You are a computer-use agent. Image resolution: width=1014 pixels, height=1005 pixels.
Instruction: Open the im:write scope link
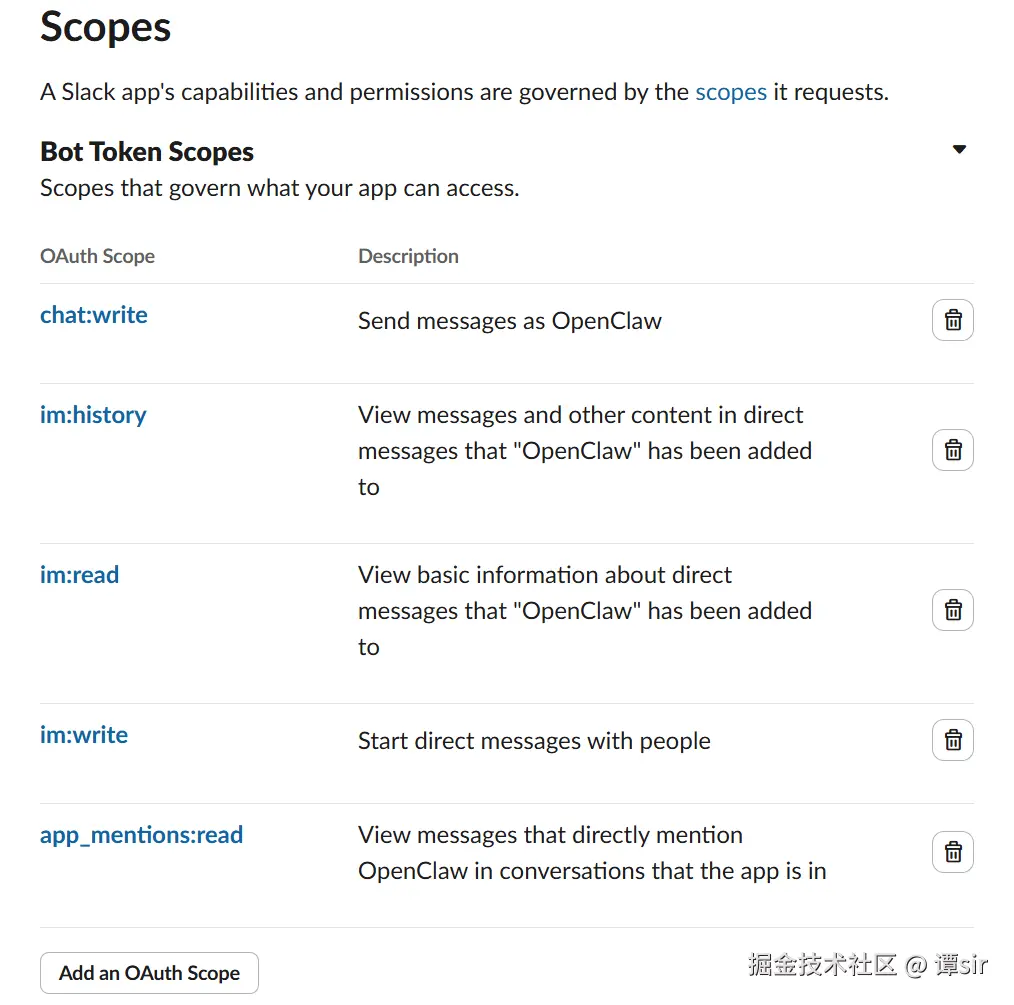click(84, 735)
